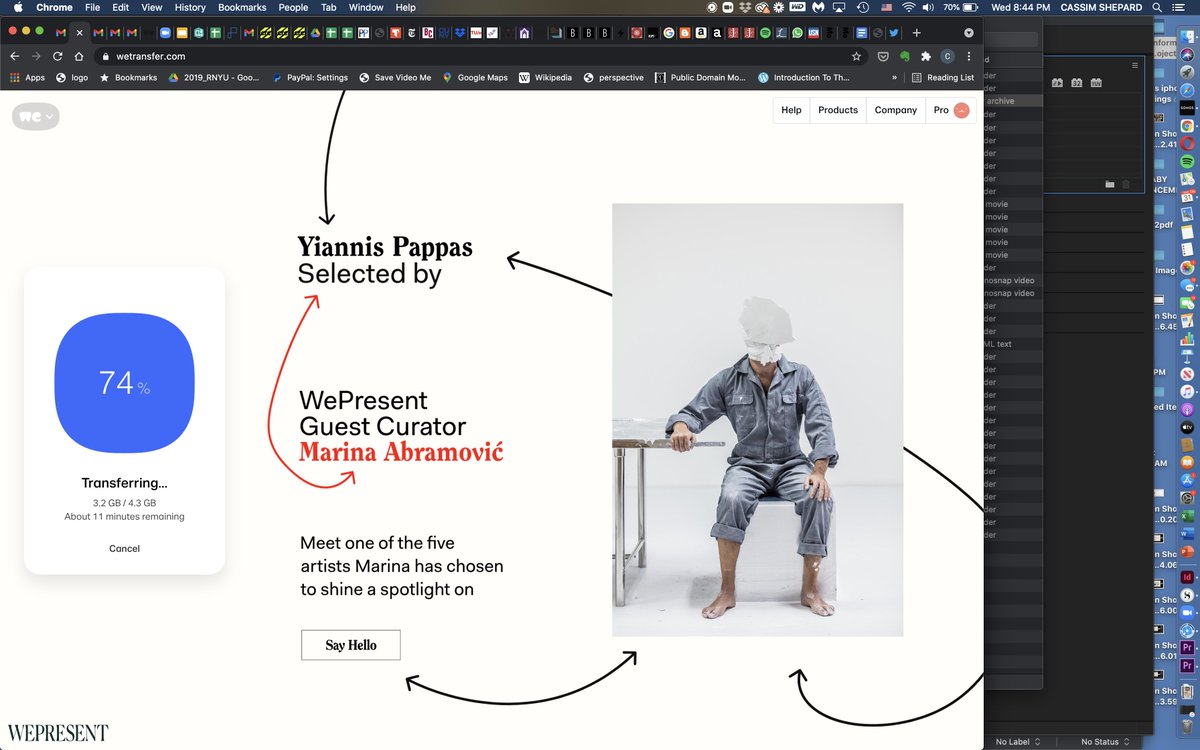Open the Bookmarks folder in bookmarks bar
The width and height of the screenshot is (1200, 750).
pyautogui.click(x=128, y=77)
